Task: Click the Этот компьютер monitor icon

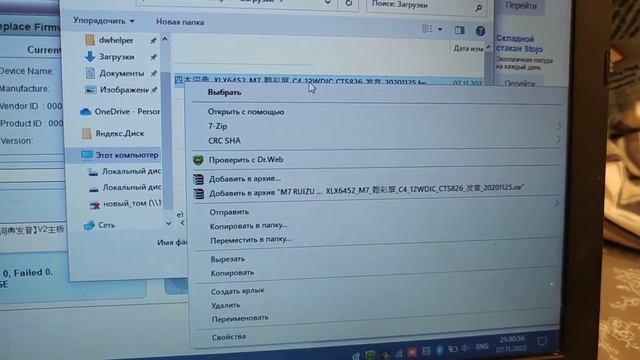Action: coord(87,155)
